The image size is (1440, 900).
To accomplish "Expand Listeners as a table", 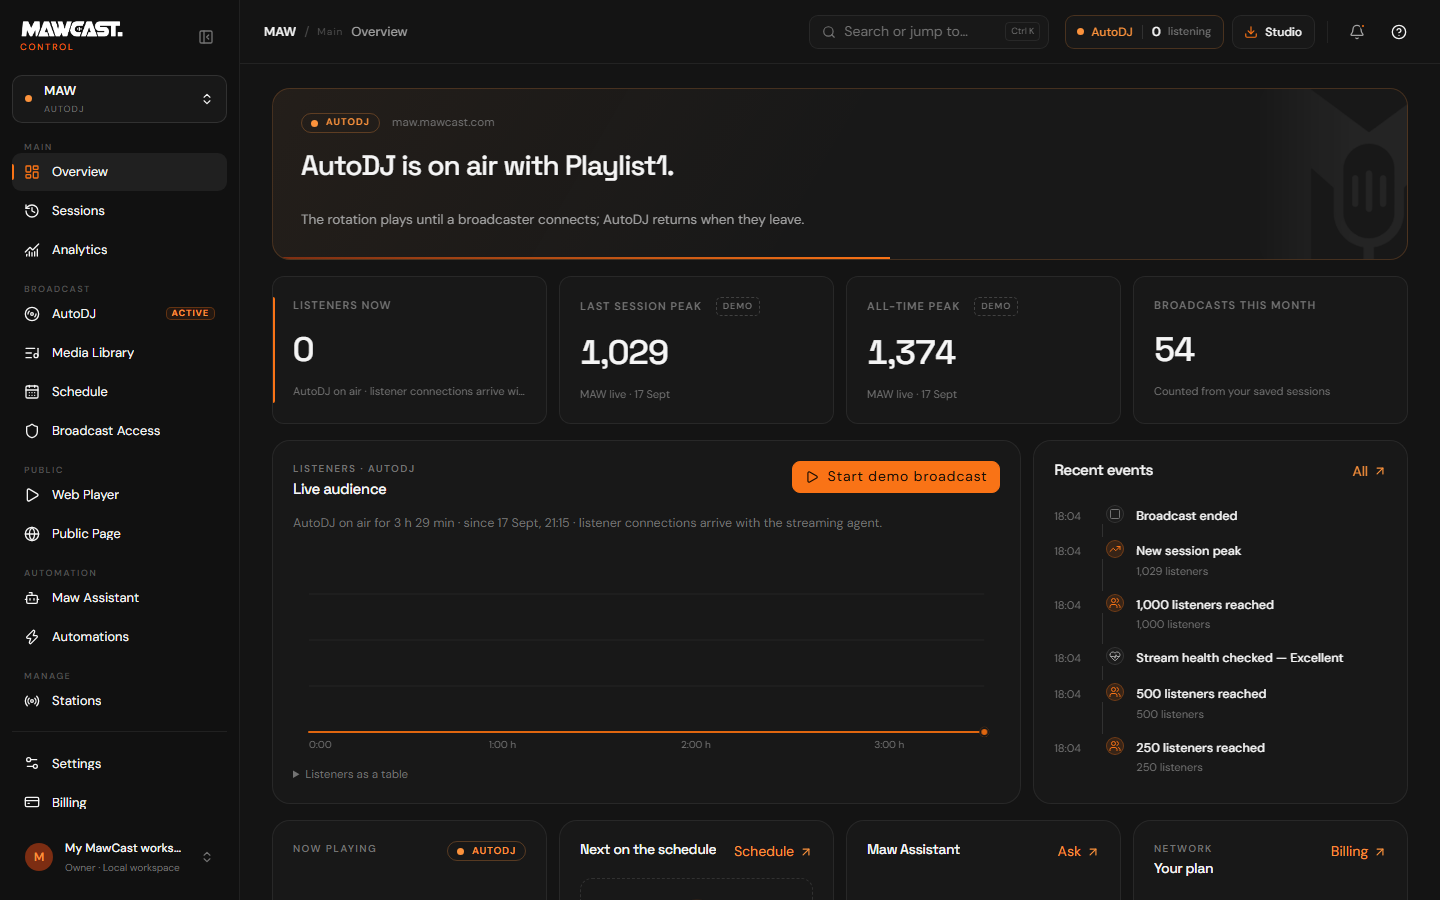I will (x=350, y=774).
